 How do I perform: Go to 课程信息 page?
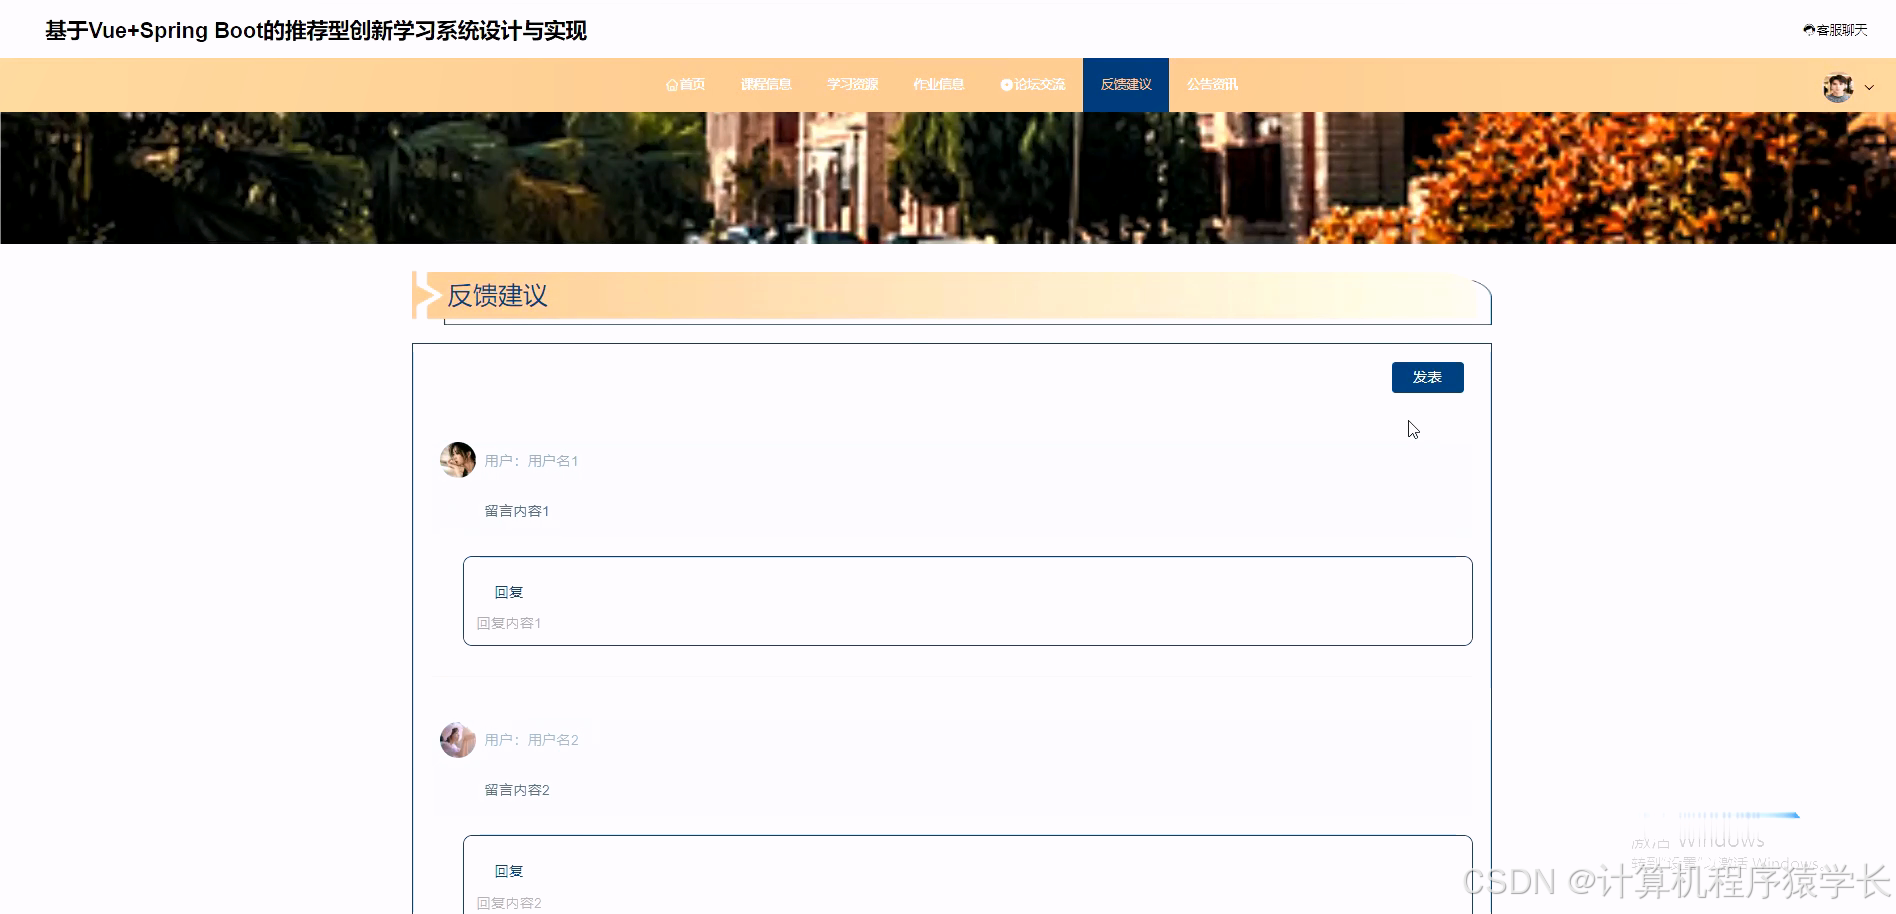[766, 85]
